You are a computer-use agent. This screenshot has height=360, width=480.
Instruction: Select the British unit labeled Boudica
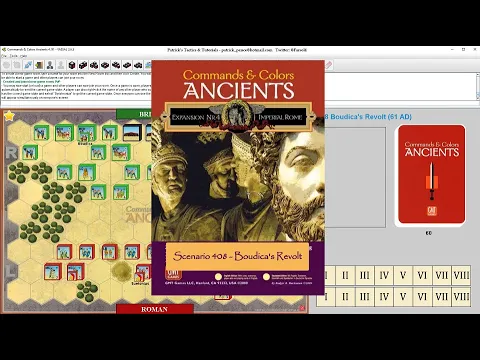(86, 134)
